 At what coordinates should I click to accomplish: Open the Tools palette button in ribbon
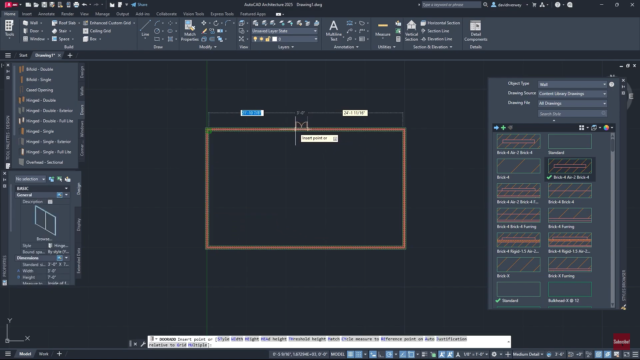pyautogui.click(x=9, y=29)
